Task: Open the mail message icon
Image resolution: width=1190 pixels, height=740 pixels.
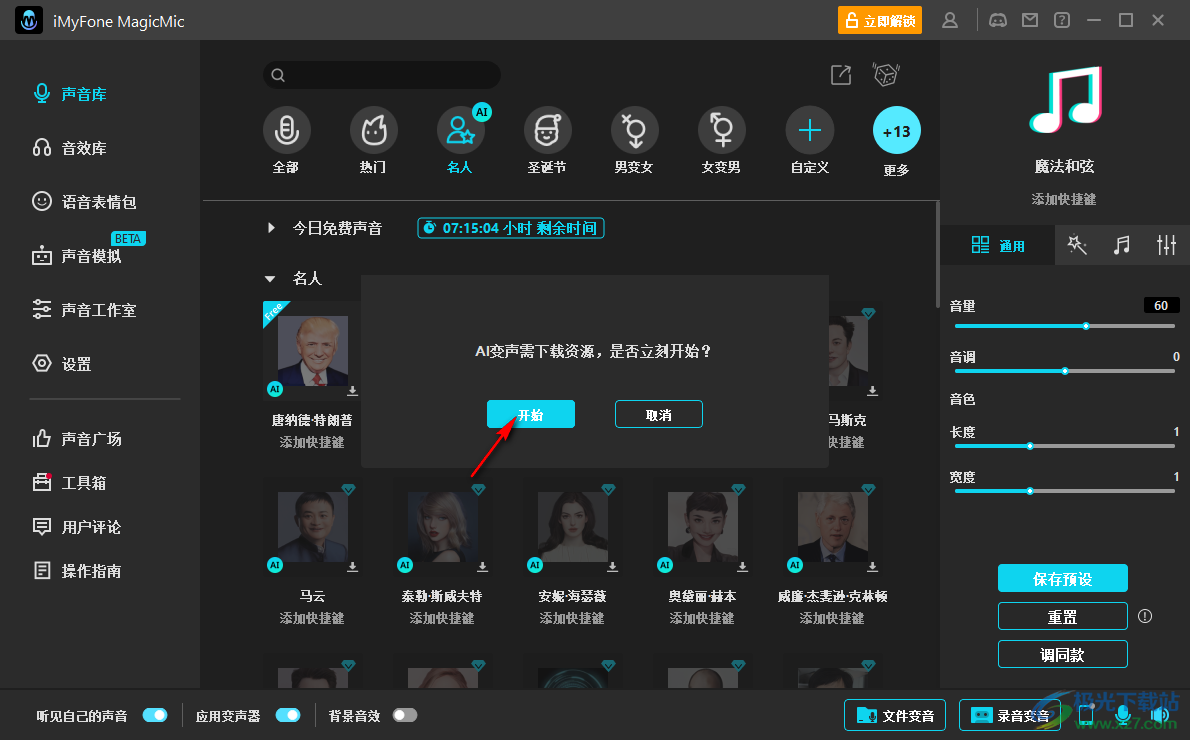Action: 1030,20
